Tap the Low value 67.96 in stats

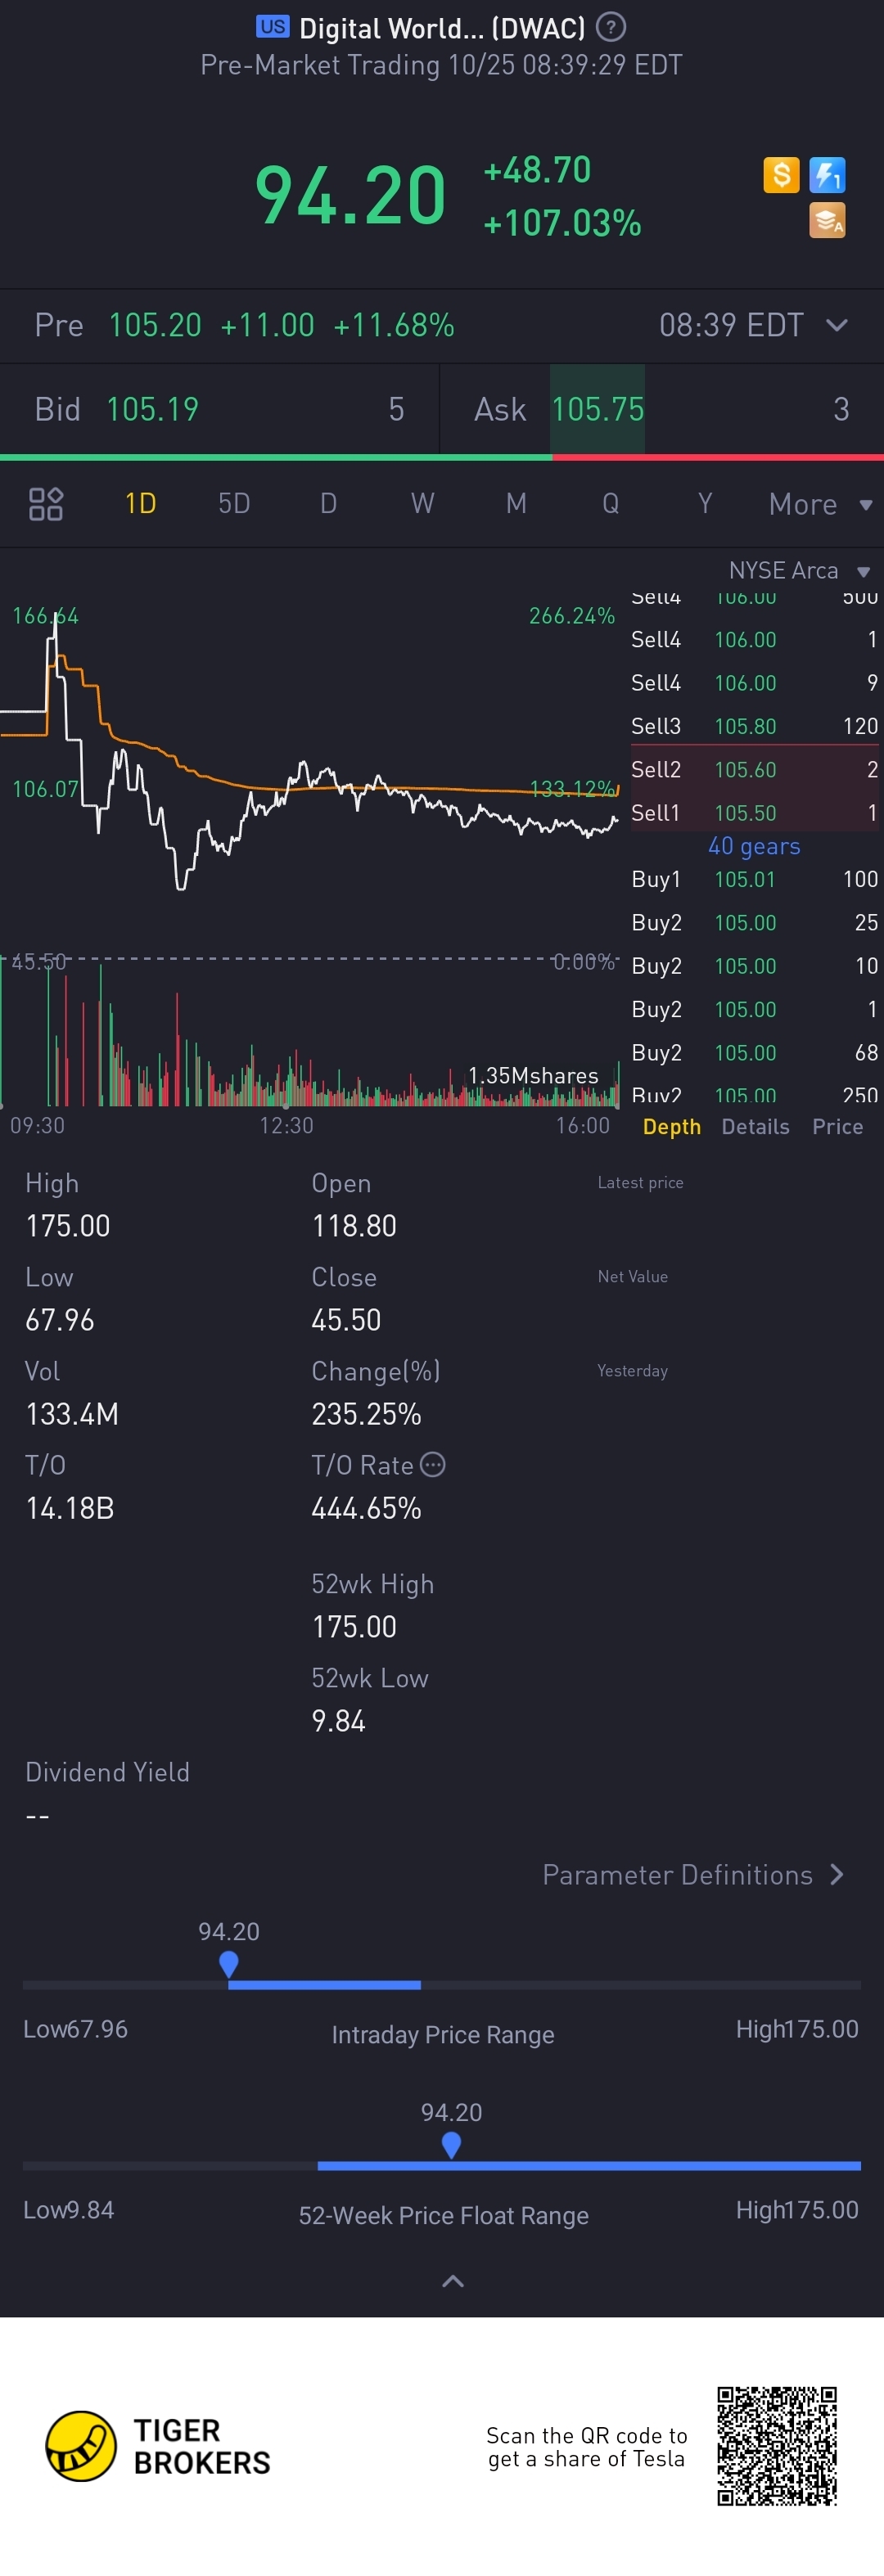point(60,1320)
